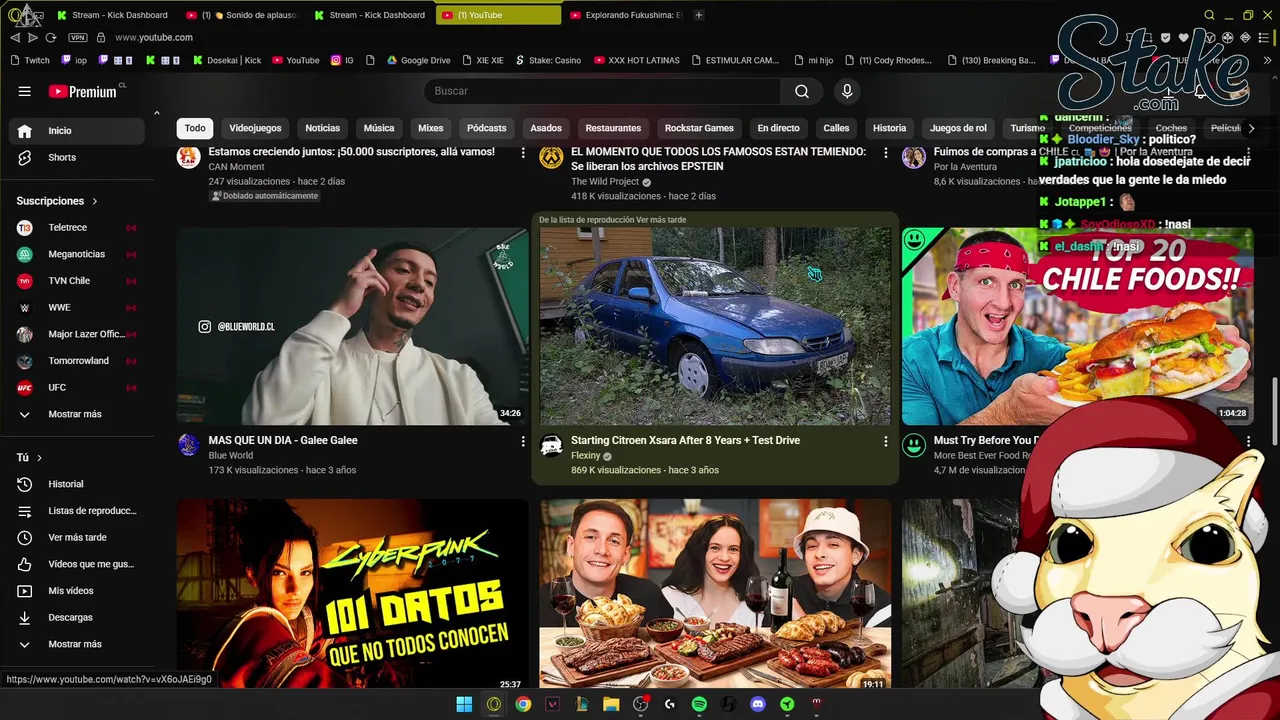The image size is (1280, 720).
Task: Open the Galee Galee video thumbnail
Action: (352, 326)
